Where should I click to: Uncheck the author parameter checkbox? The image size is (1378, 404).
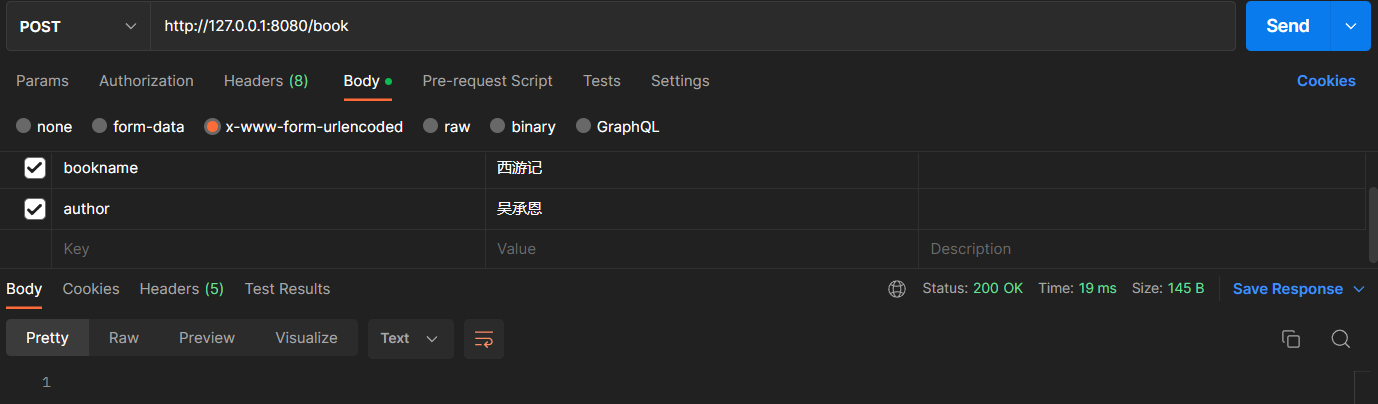[x=35, y=209]
